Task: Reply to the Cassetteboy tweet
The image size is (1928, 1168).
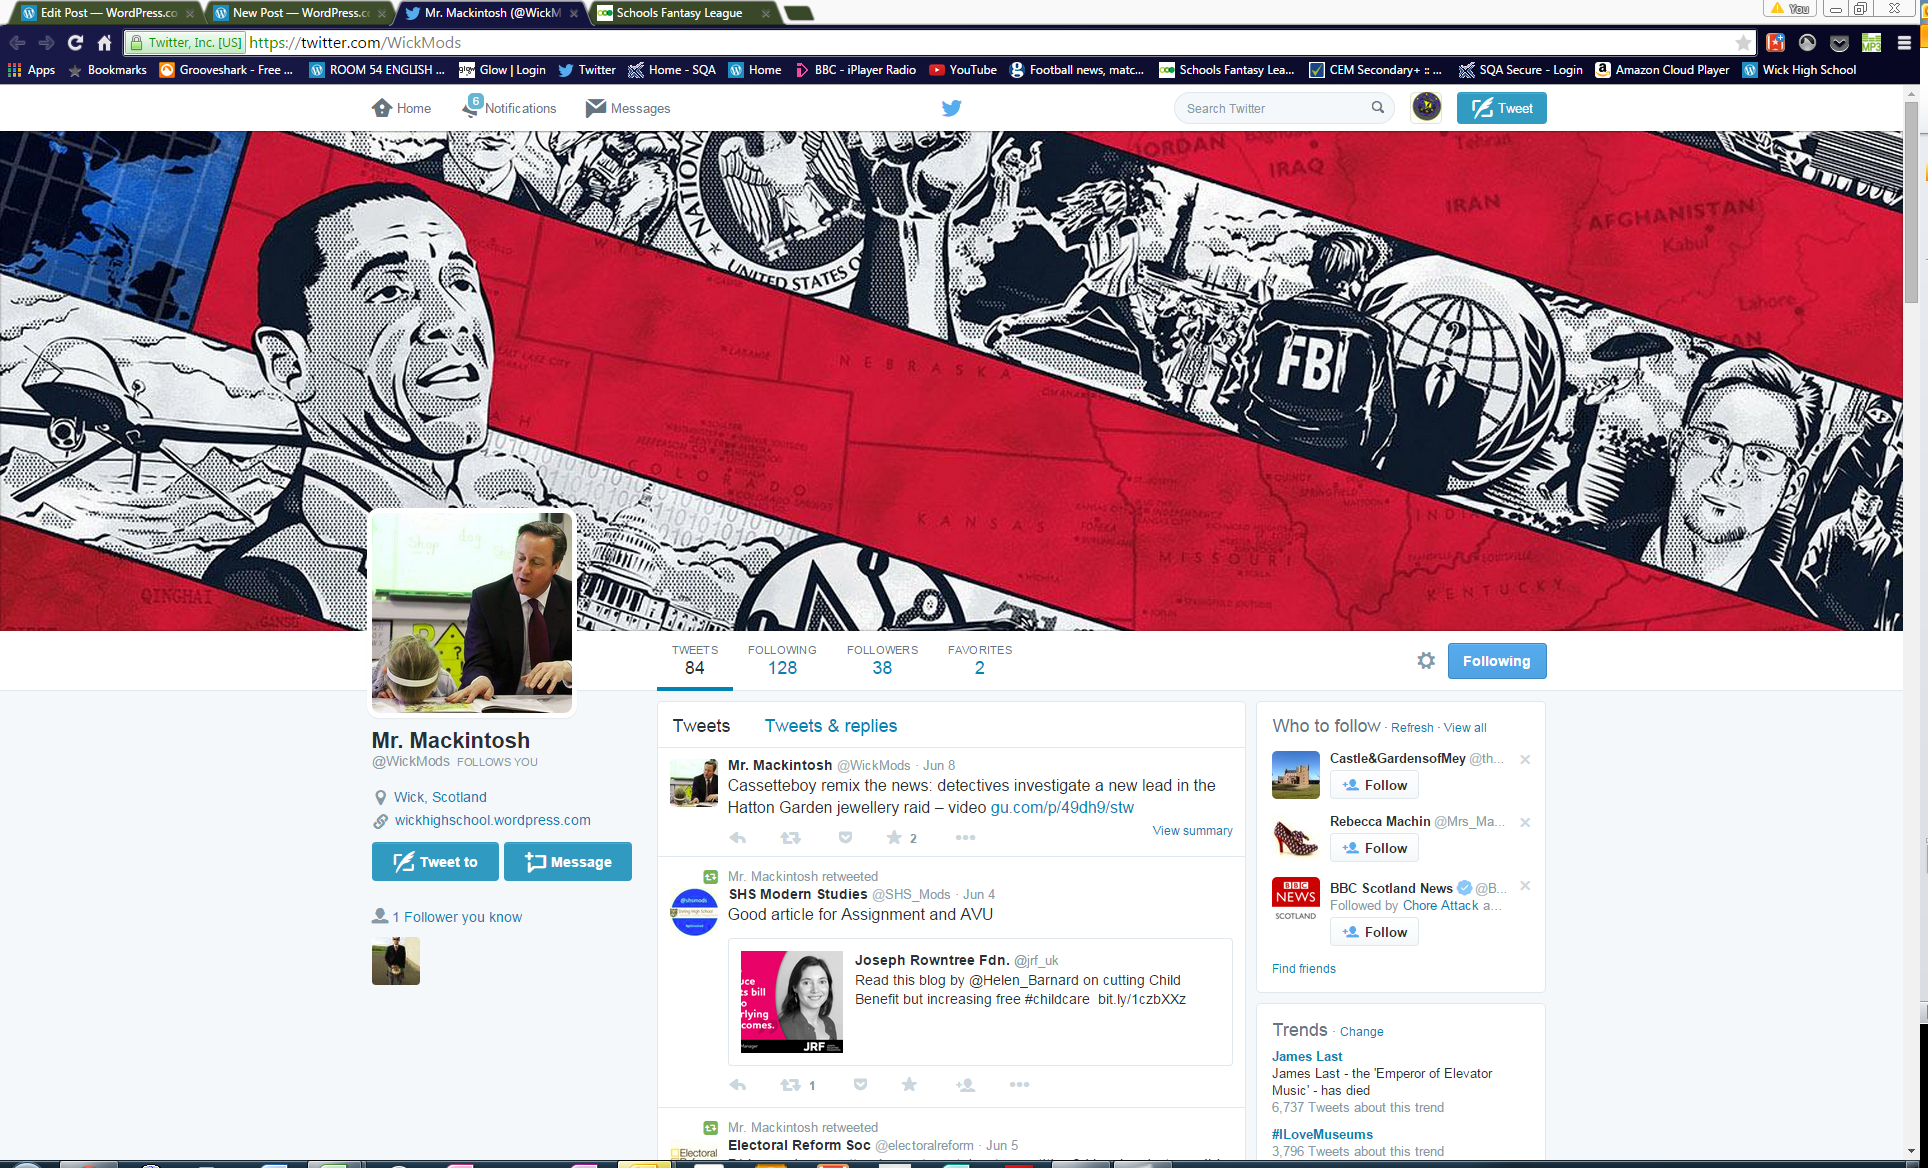Action: 738,838
